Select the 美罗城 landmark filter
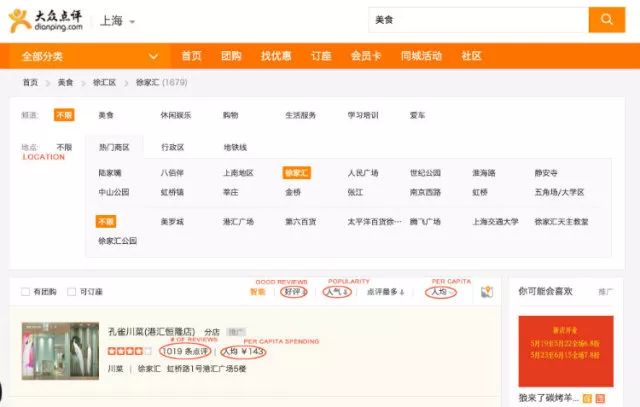This screenshot has height=407, width=640. click(x=172, y=222)
